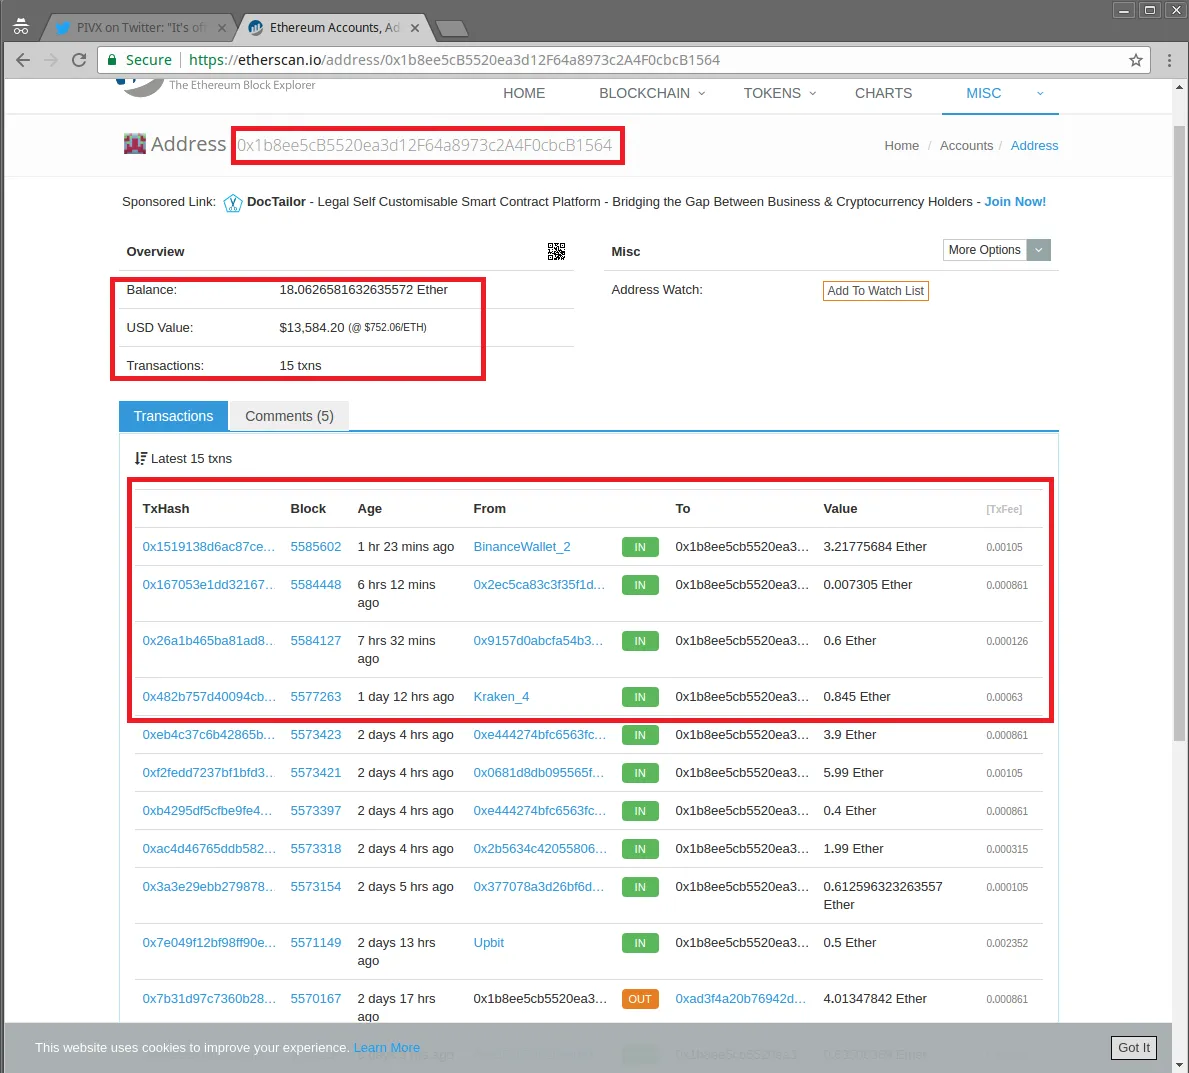Screen dimensions: 1189x1073
Task: Open the MISC menu dropdown arrow
Action: [1040, 93]
